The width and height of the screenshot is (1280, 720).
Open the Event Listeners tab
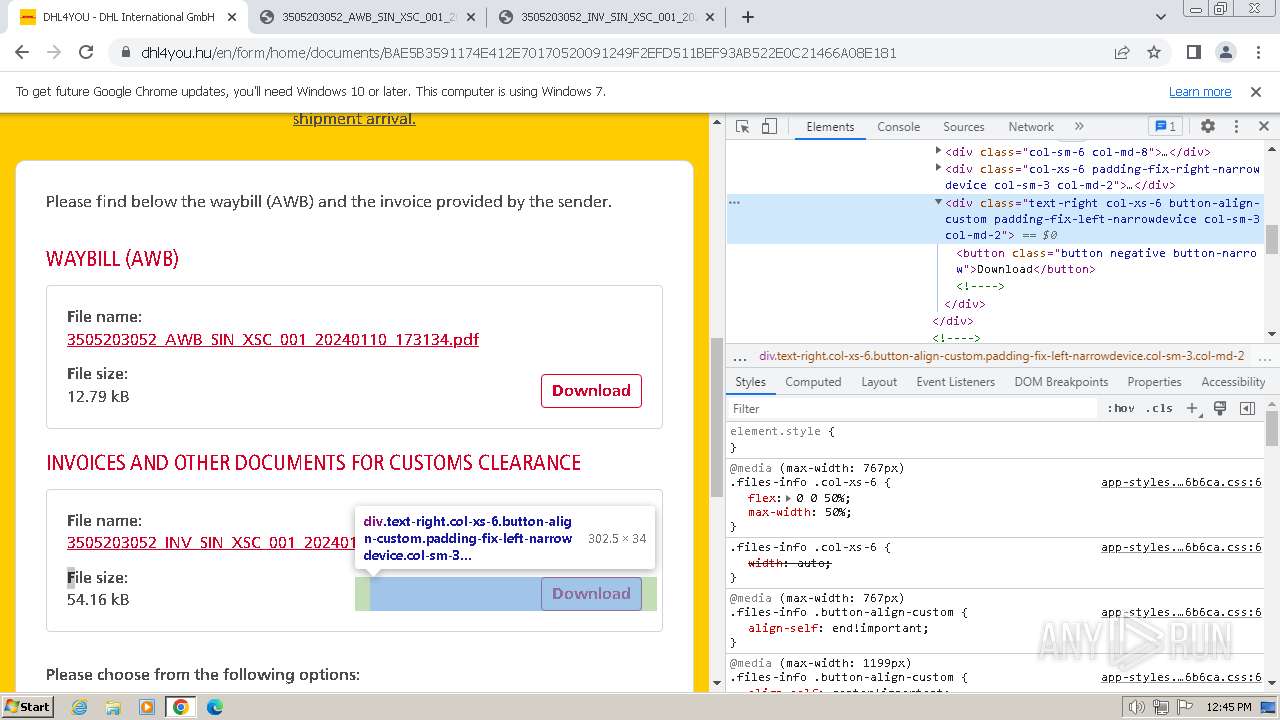[x=955, y=382]
